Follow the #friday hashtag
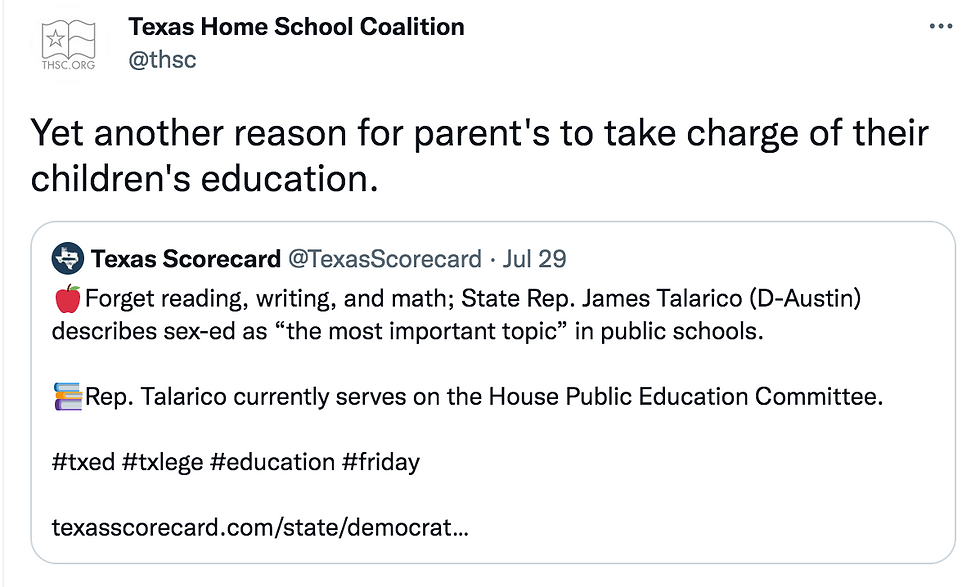The image size is (980, 587). click(381, 462)
